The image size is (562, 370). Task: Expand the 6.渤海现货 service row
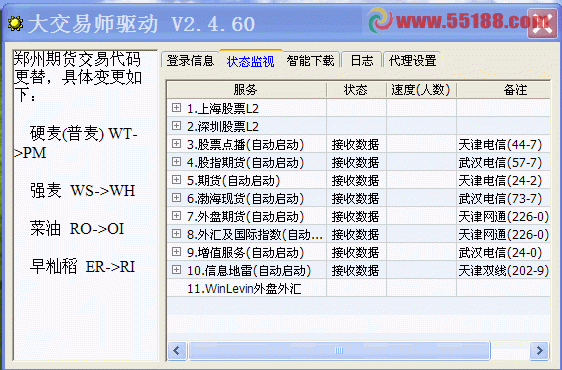[176, 198]
